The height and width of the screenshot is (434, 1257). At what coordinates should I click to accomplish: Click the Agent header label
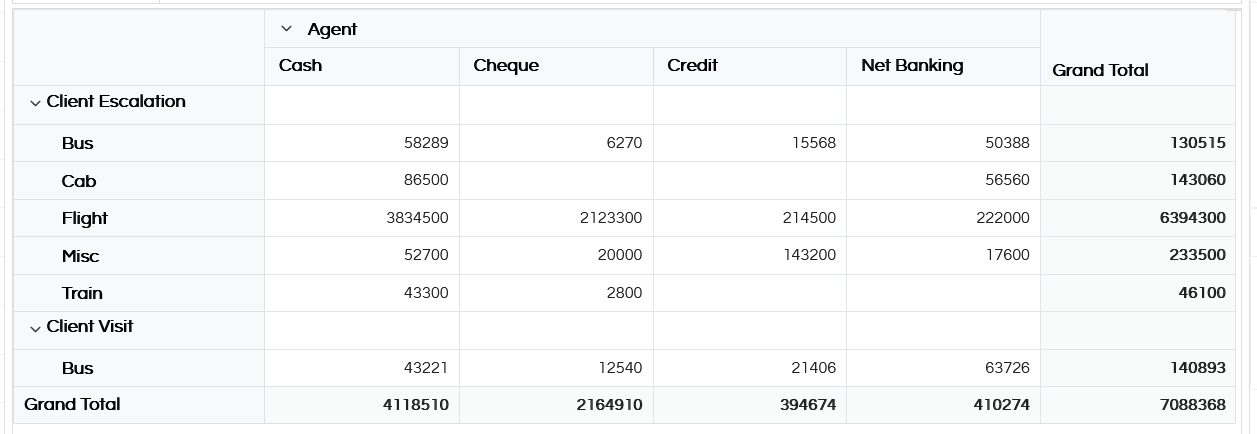coord(332,30)
